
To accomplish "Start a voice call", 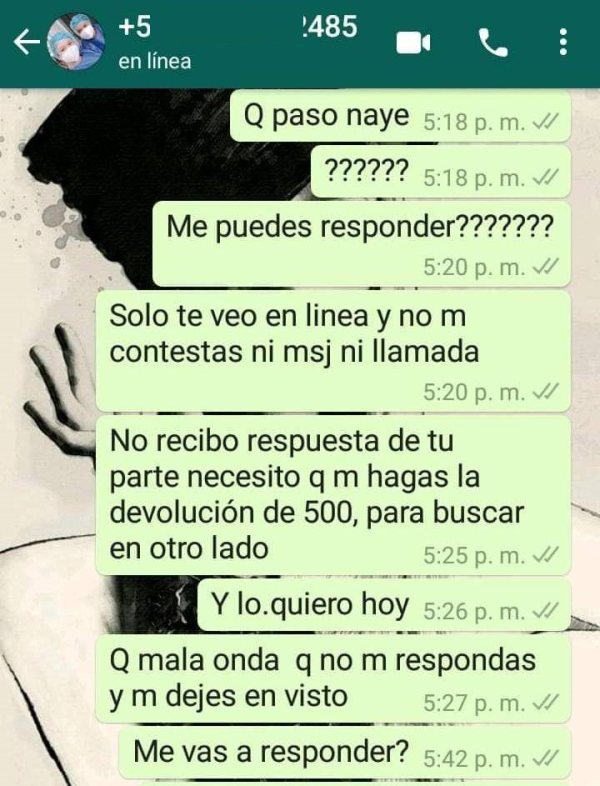I will coord(493,43).
